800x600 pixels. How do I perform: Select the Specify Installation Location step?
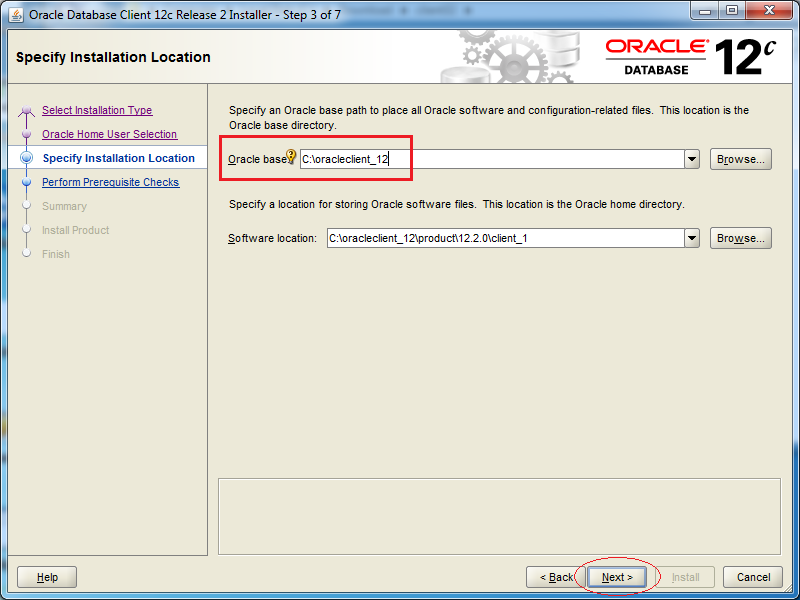click(119, 158)
